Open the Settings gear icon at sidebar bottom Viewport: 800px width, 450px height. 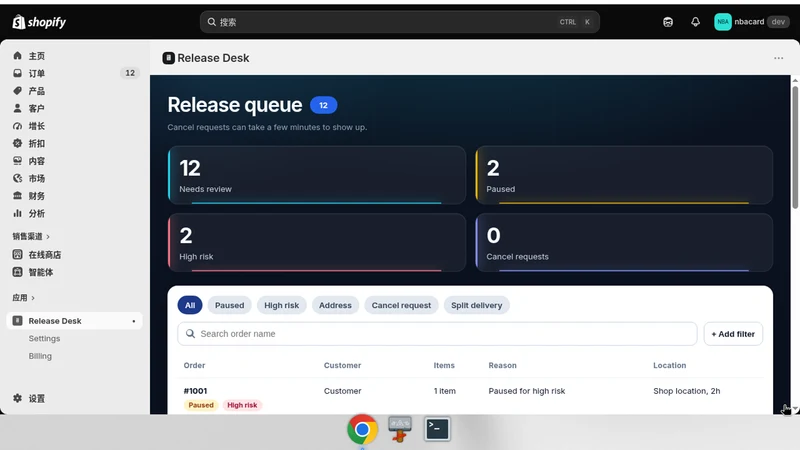17,398
